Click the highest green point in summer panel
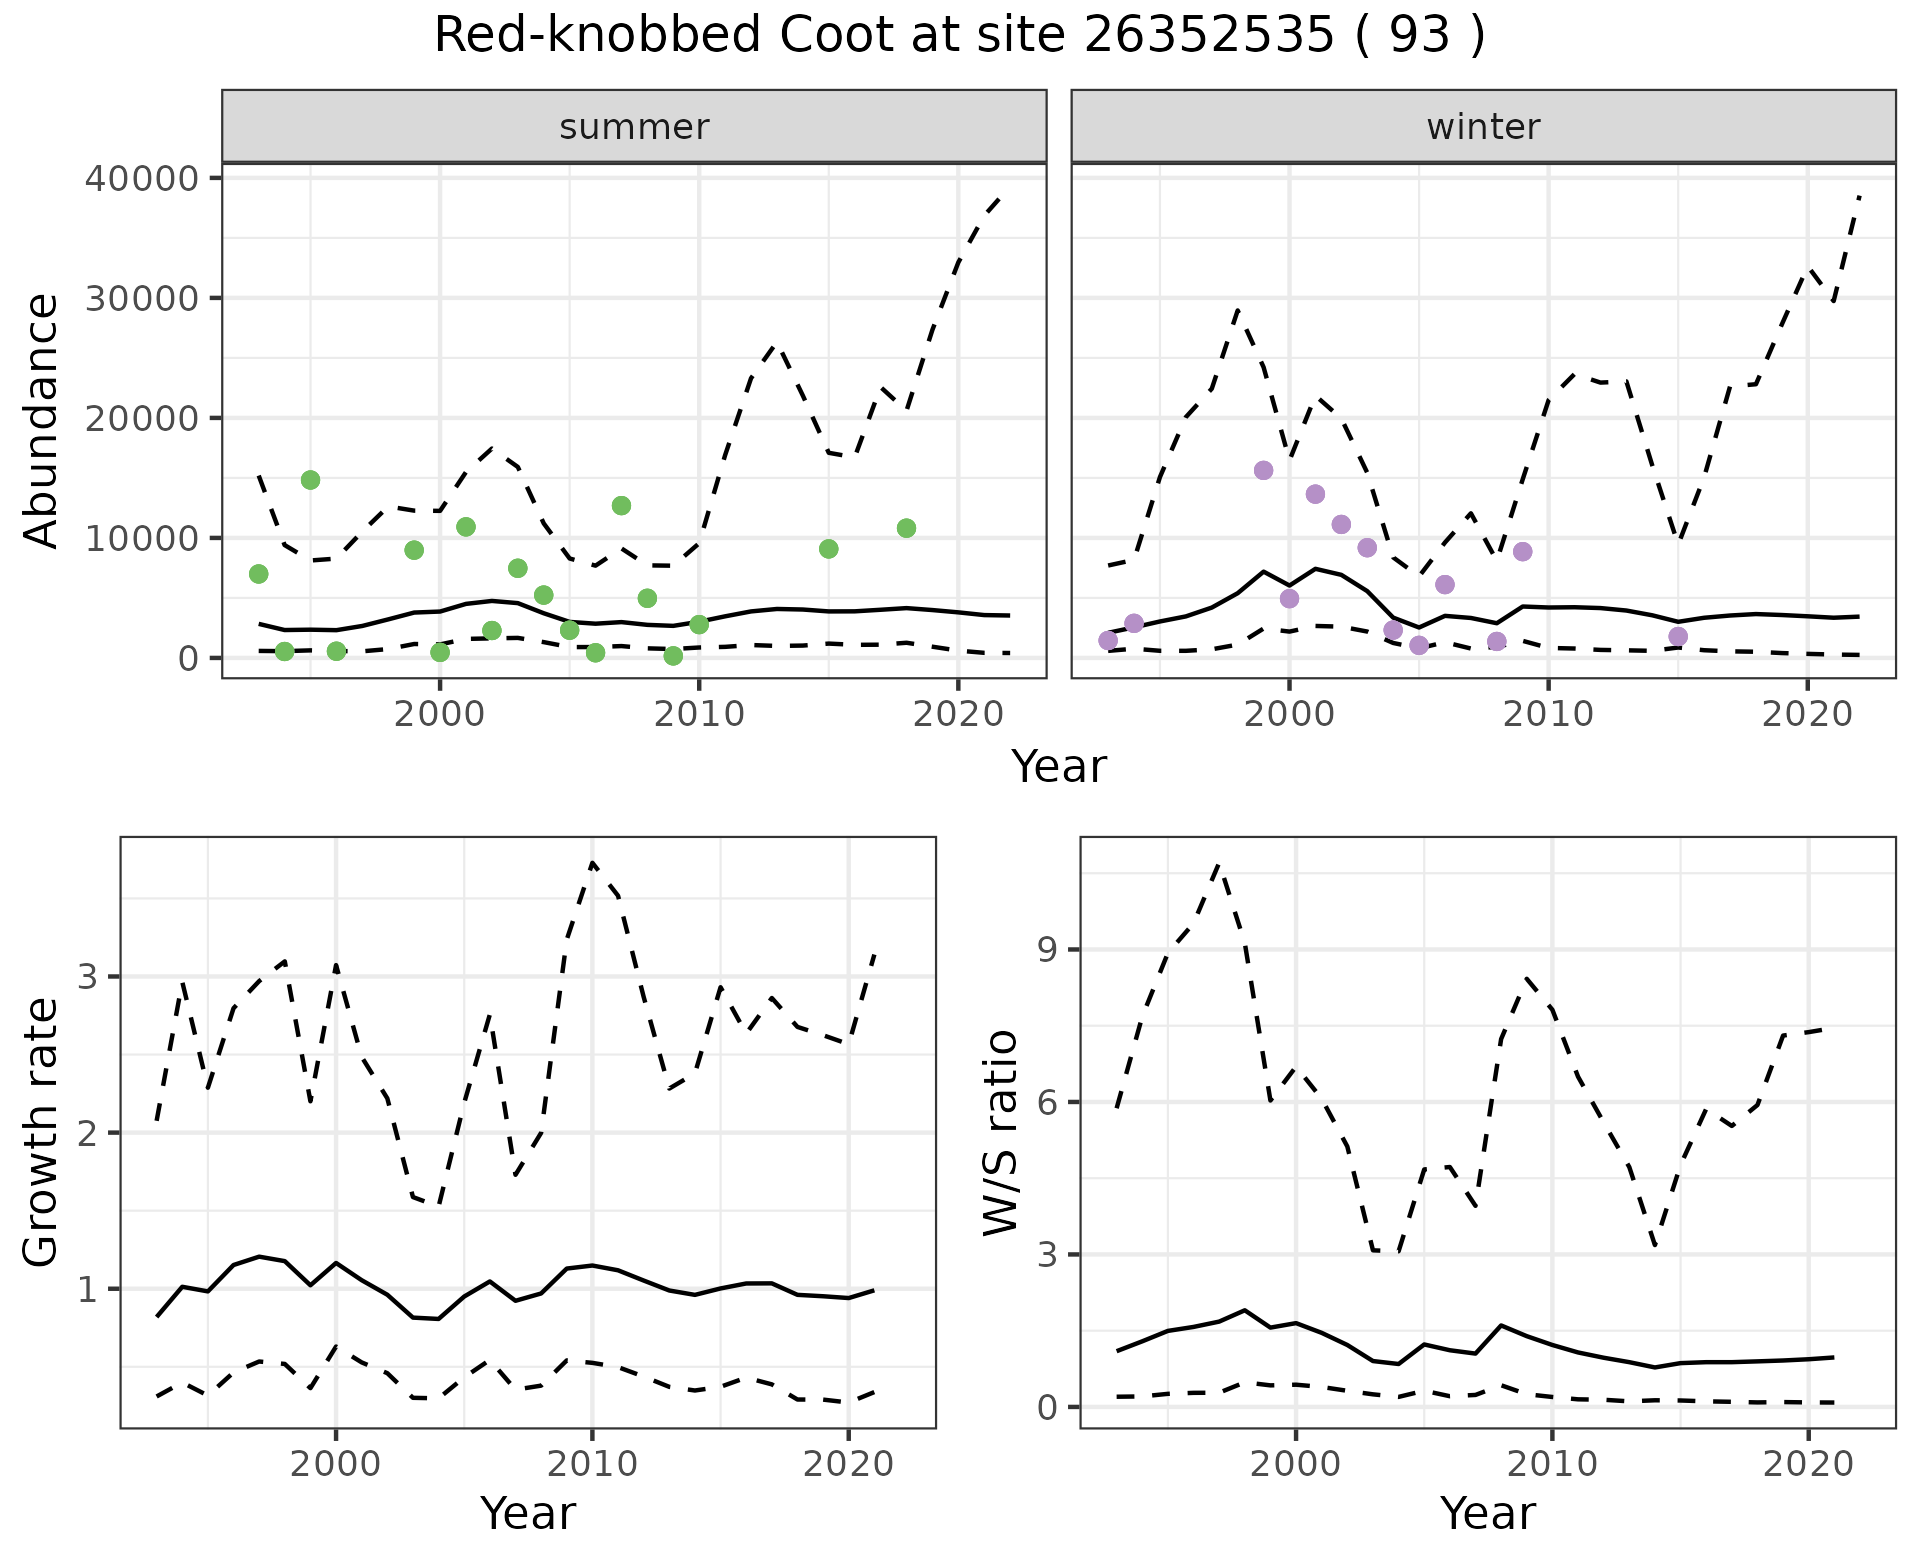Screen dimensions: 1920x1560 [310, 480]
